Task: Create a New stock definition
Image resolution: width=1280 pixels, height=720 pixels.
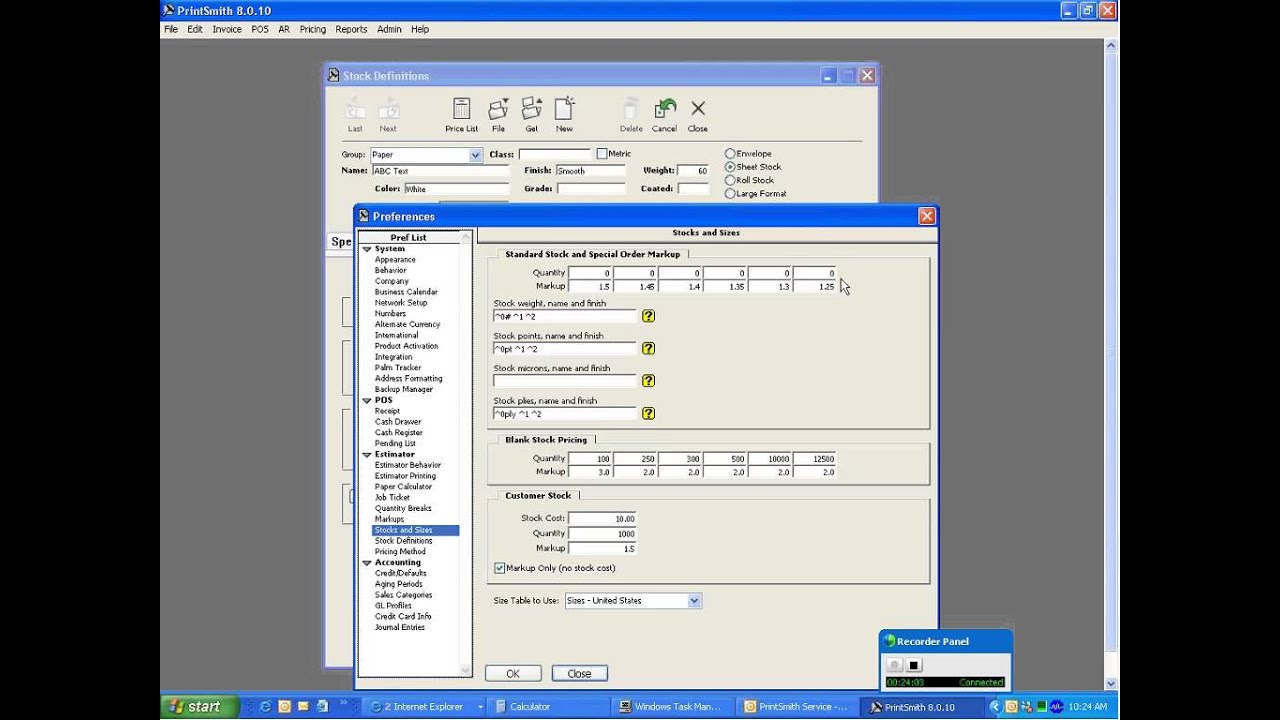Action: 564,114
